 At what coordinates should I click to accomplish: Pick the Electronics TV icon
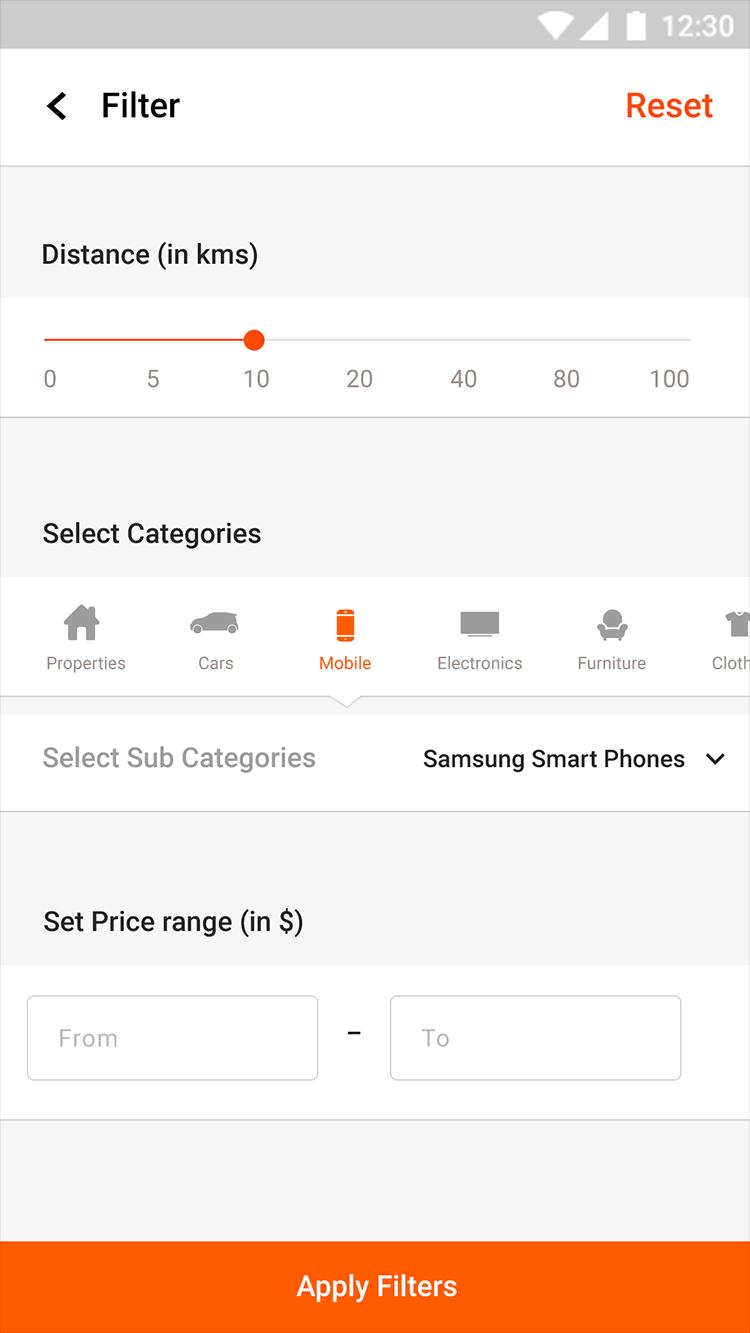[479, 624]
